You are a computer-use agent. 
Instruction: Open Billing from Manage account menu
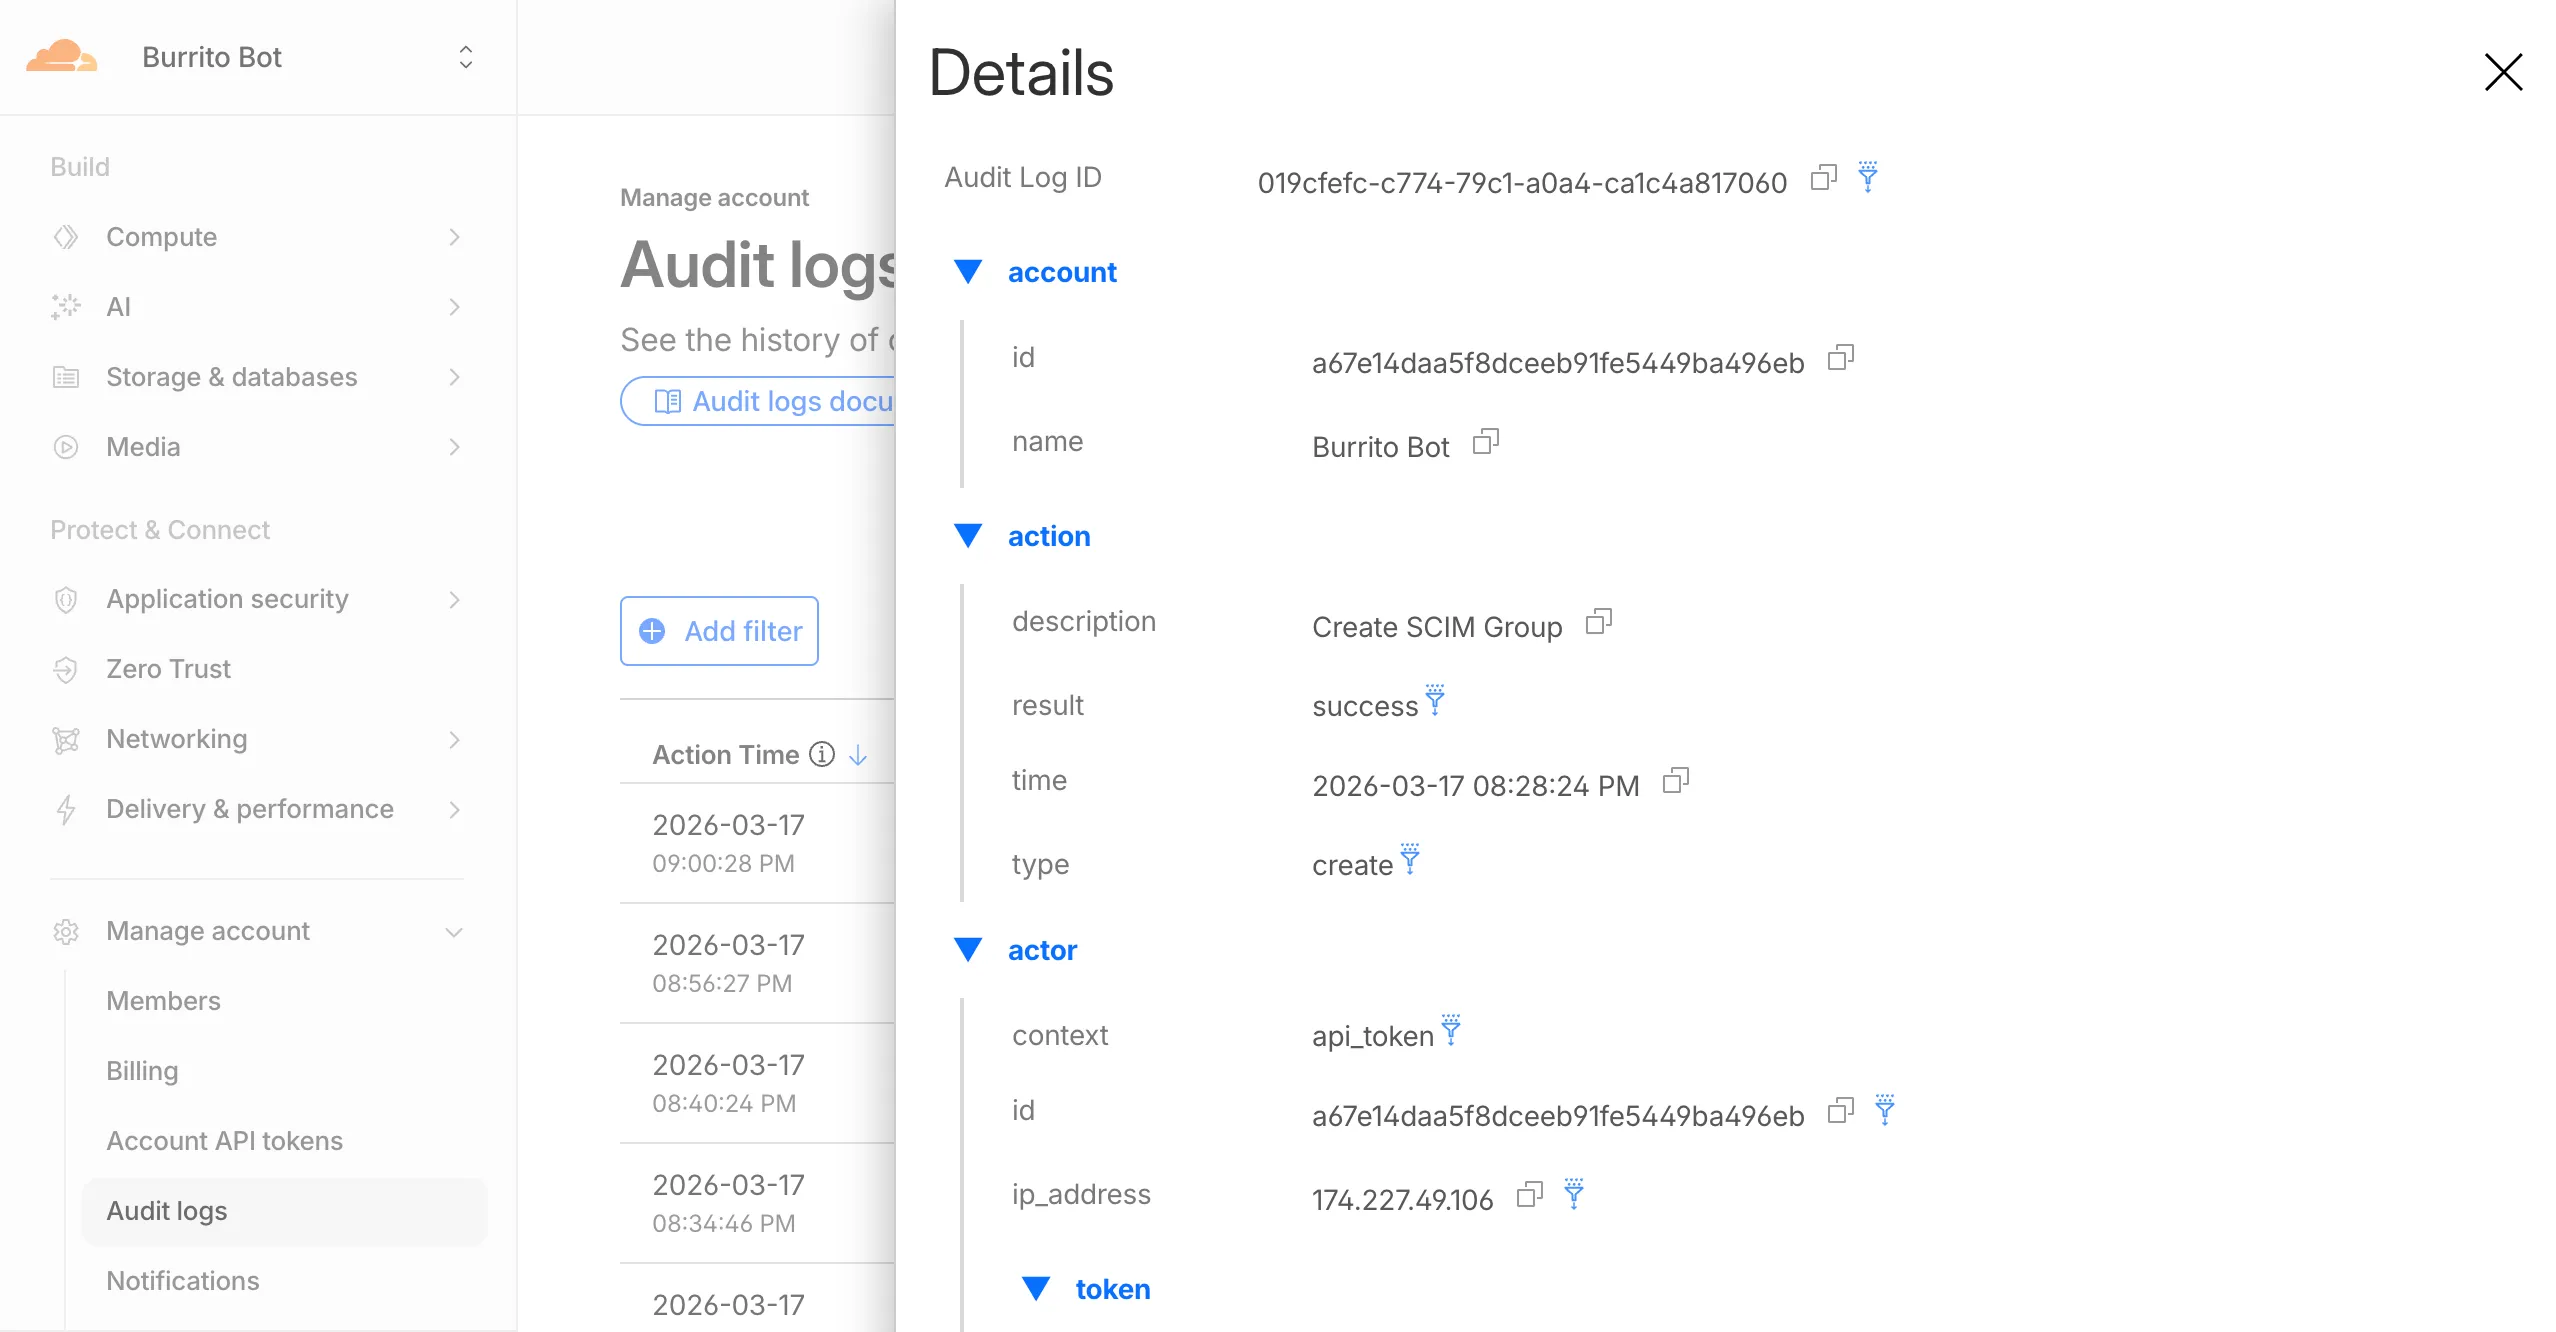click(142, 1070)
